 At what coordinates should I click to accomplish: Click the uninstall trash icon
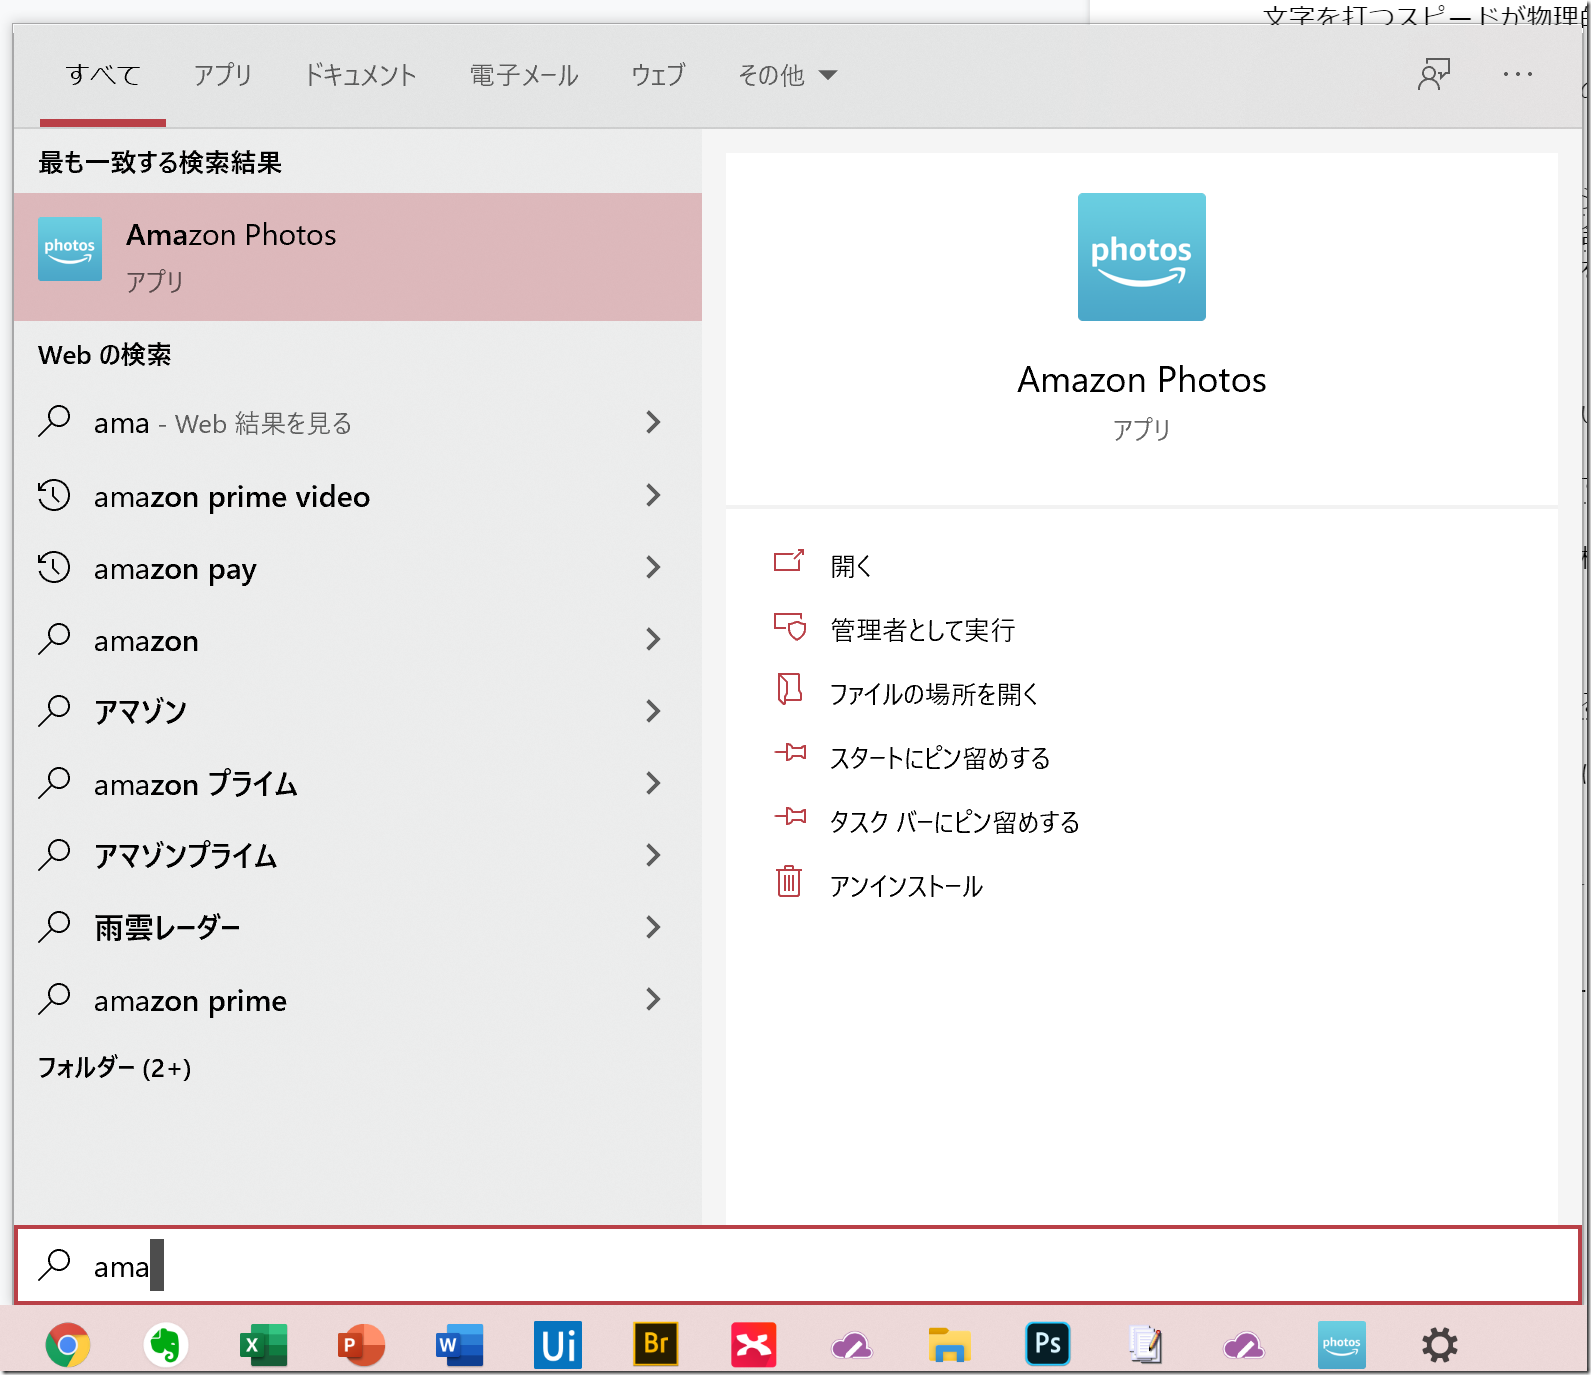[x=789, y=881]
